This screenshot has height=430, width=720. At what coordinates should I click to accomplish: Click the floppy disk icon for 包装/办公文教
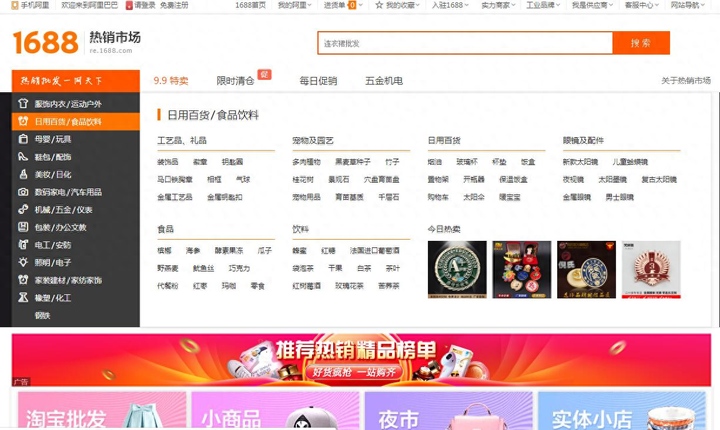tap(23, 227)
